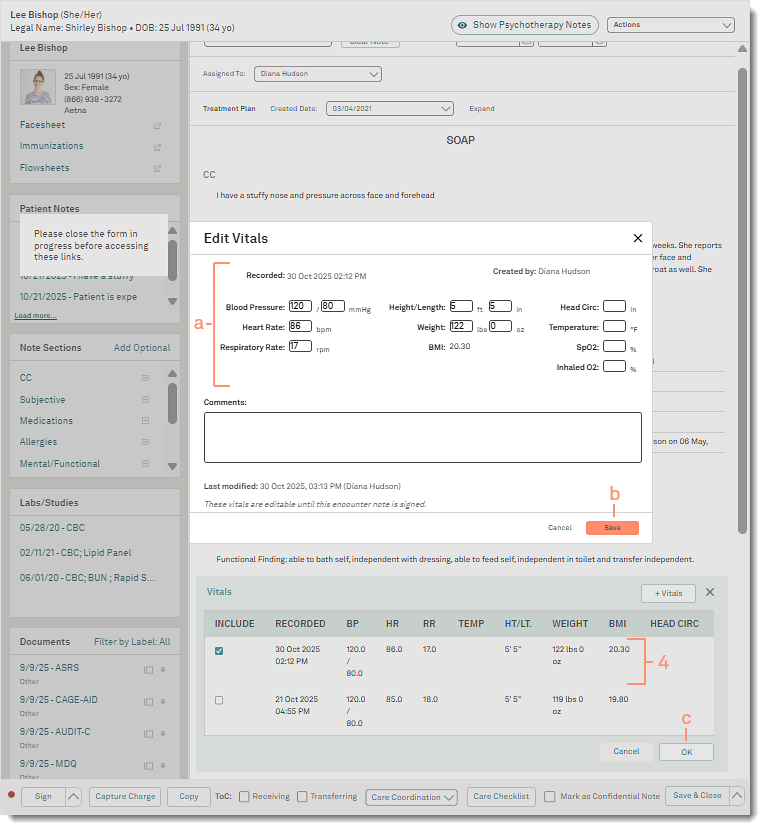Click the patient photo thumbnail
The height and width of the screenshot is (830, 765).
(38, 88)
